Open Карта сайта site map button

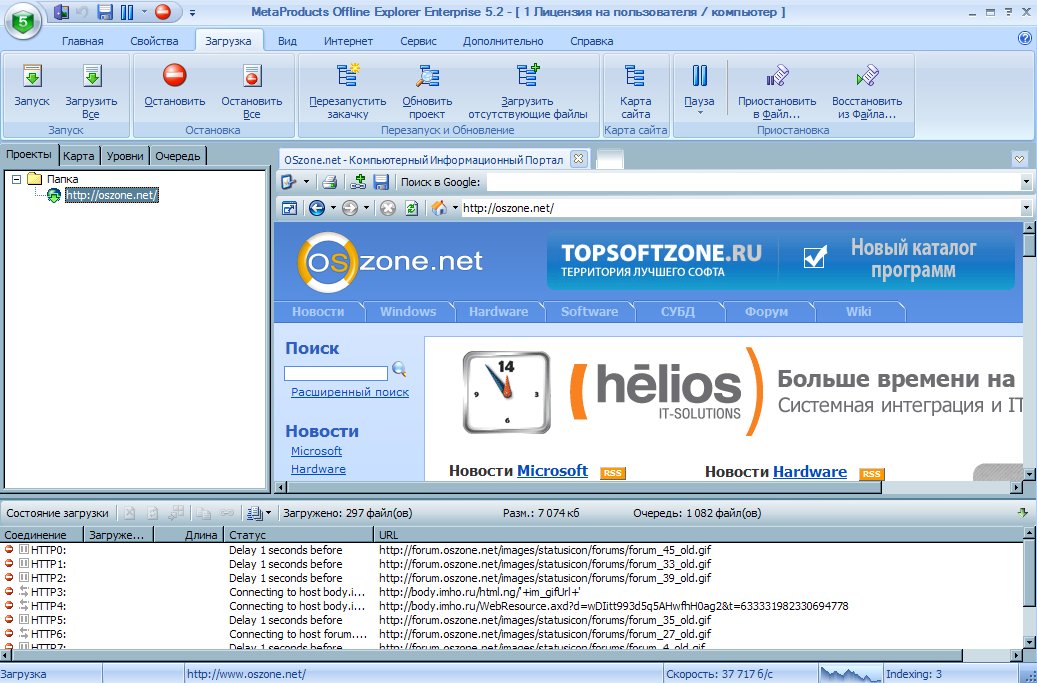click(635, 92)
